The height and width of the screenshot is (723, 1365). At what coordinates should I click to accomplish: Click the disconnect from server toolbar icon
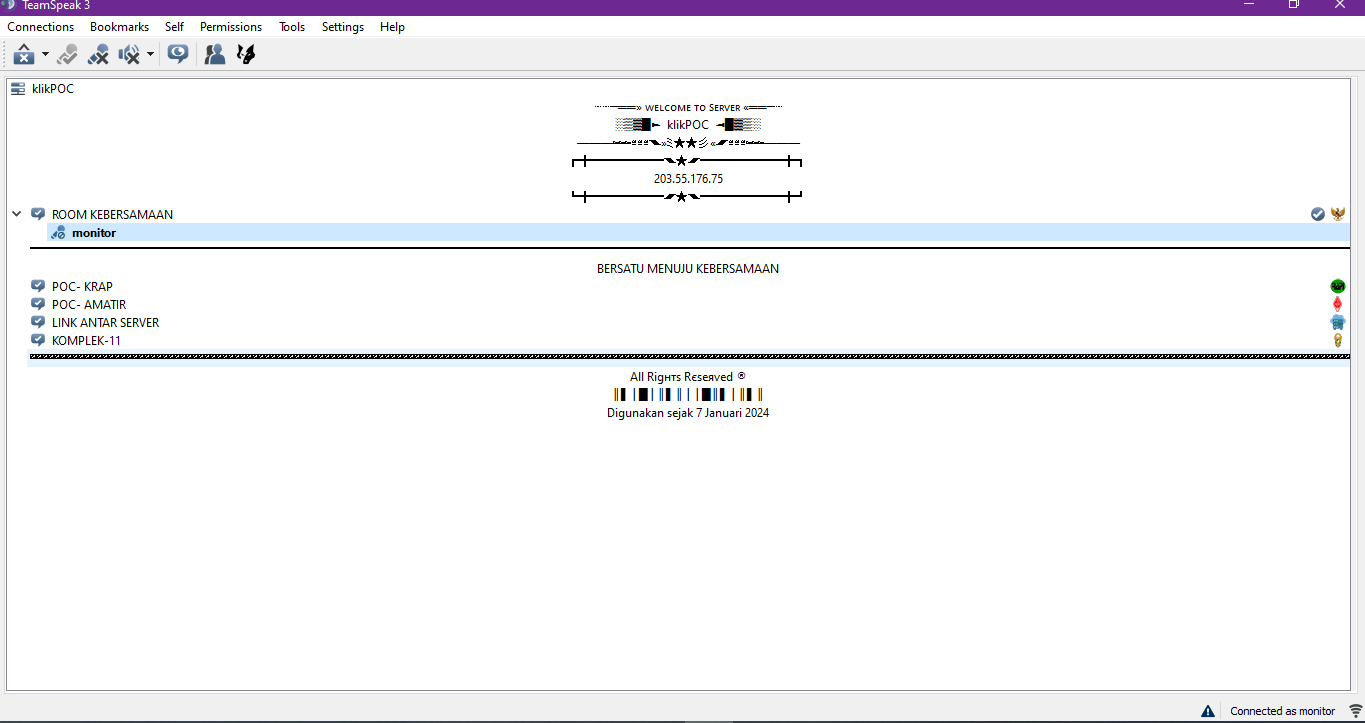tap(24, 54)
